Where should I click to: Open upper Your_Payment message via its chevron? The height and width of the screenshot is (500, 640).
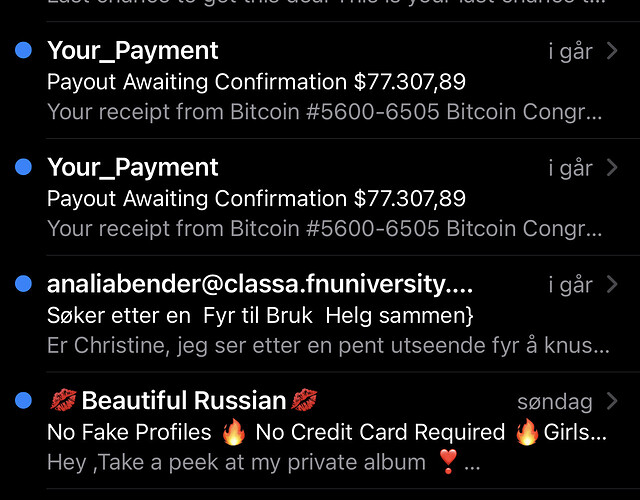[612, 51]
